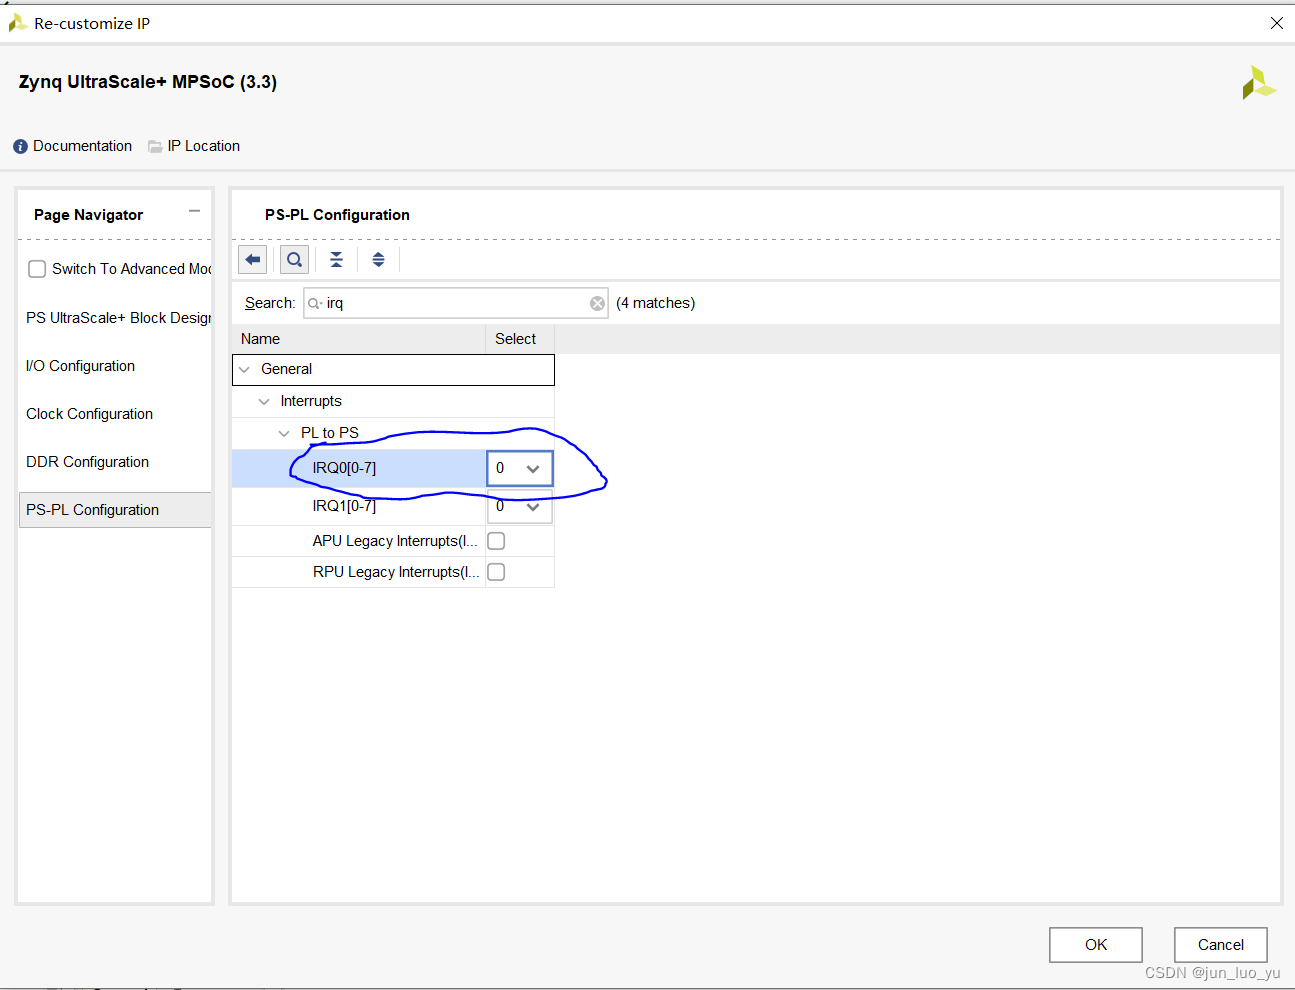The width and height of the screenshot is (1295, 990).
Task: Select the IRQ1[0-7] row label
Action: pos(344,506)
